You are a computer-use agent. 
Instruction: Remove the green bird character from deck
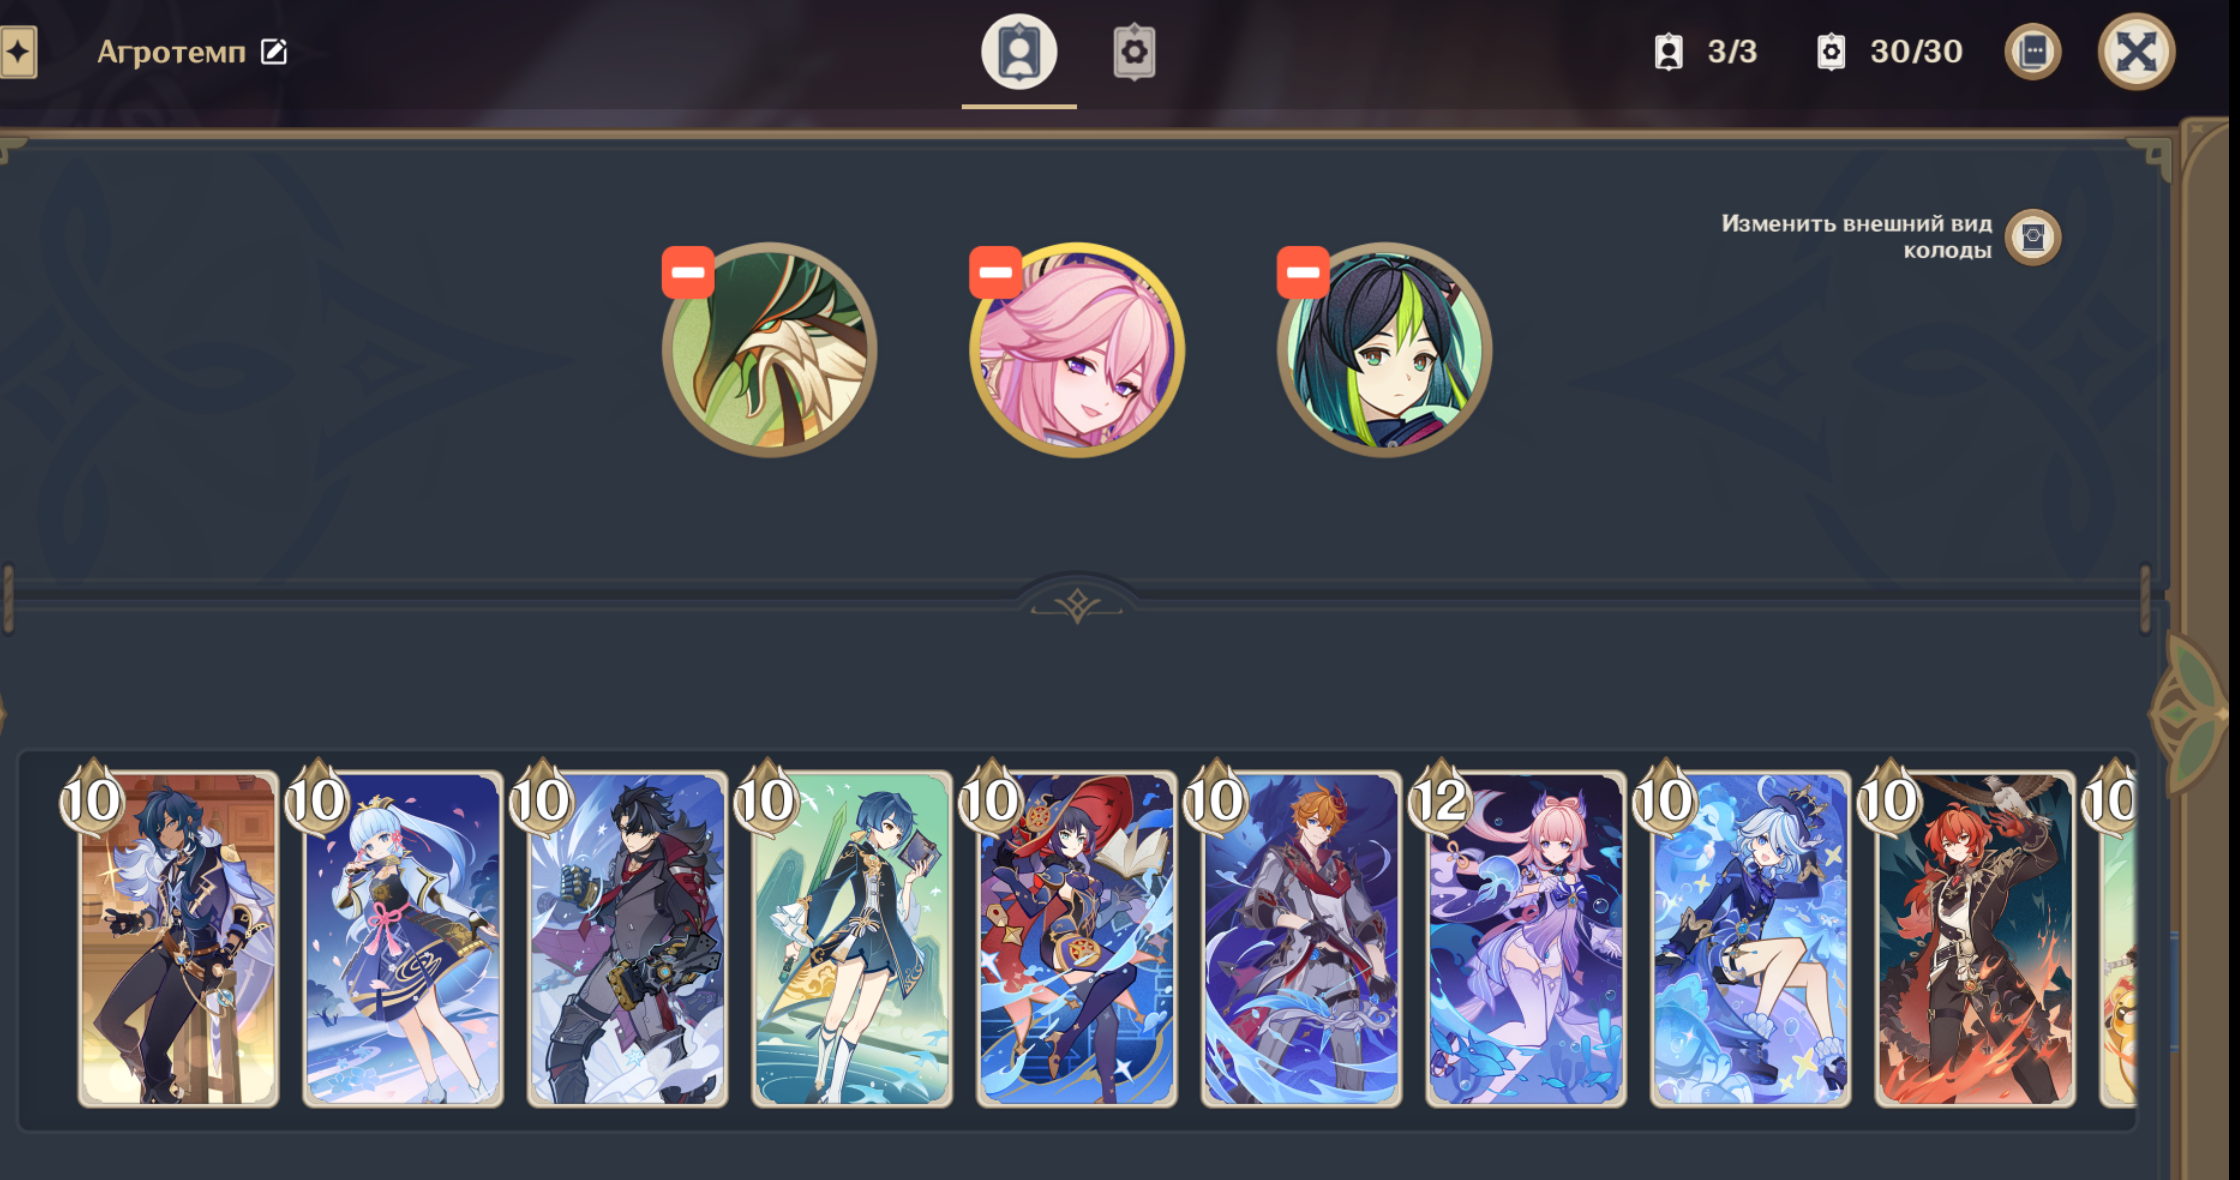click(688, 272)
